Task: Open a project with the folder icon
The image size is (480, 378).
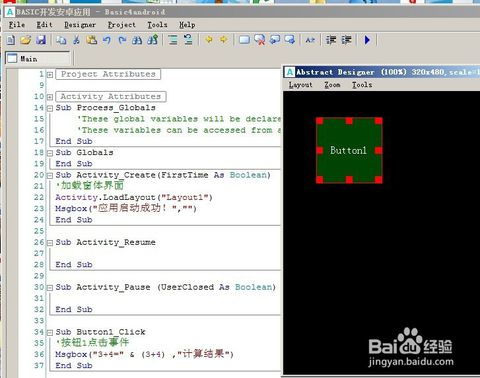Action: tap(26, 40)
